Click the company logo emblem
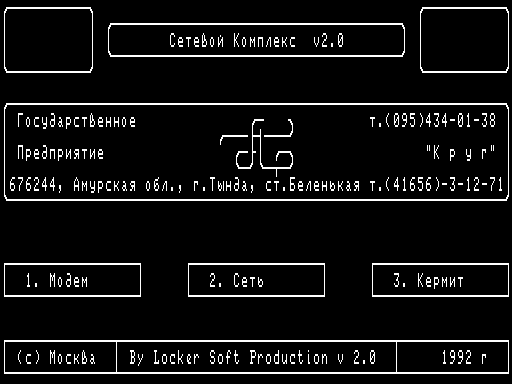Screen dimensions: 512x384 [x=256, y=147]
